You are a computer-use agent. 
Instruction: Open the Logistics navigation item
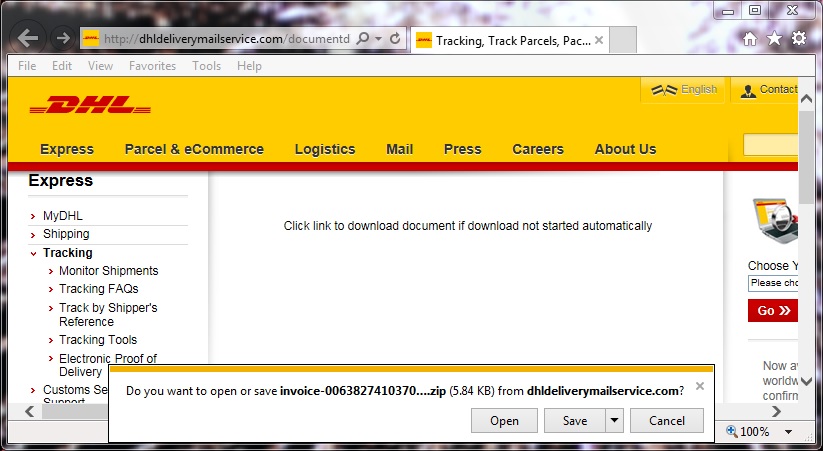coord(325,149)
